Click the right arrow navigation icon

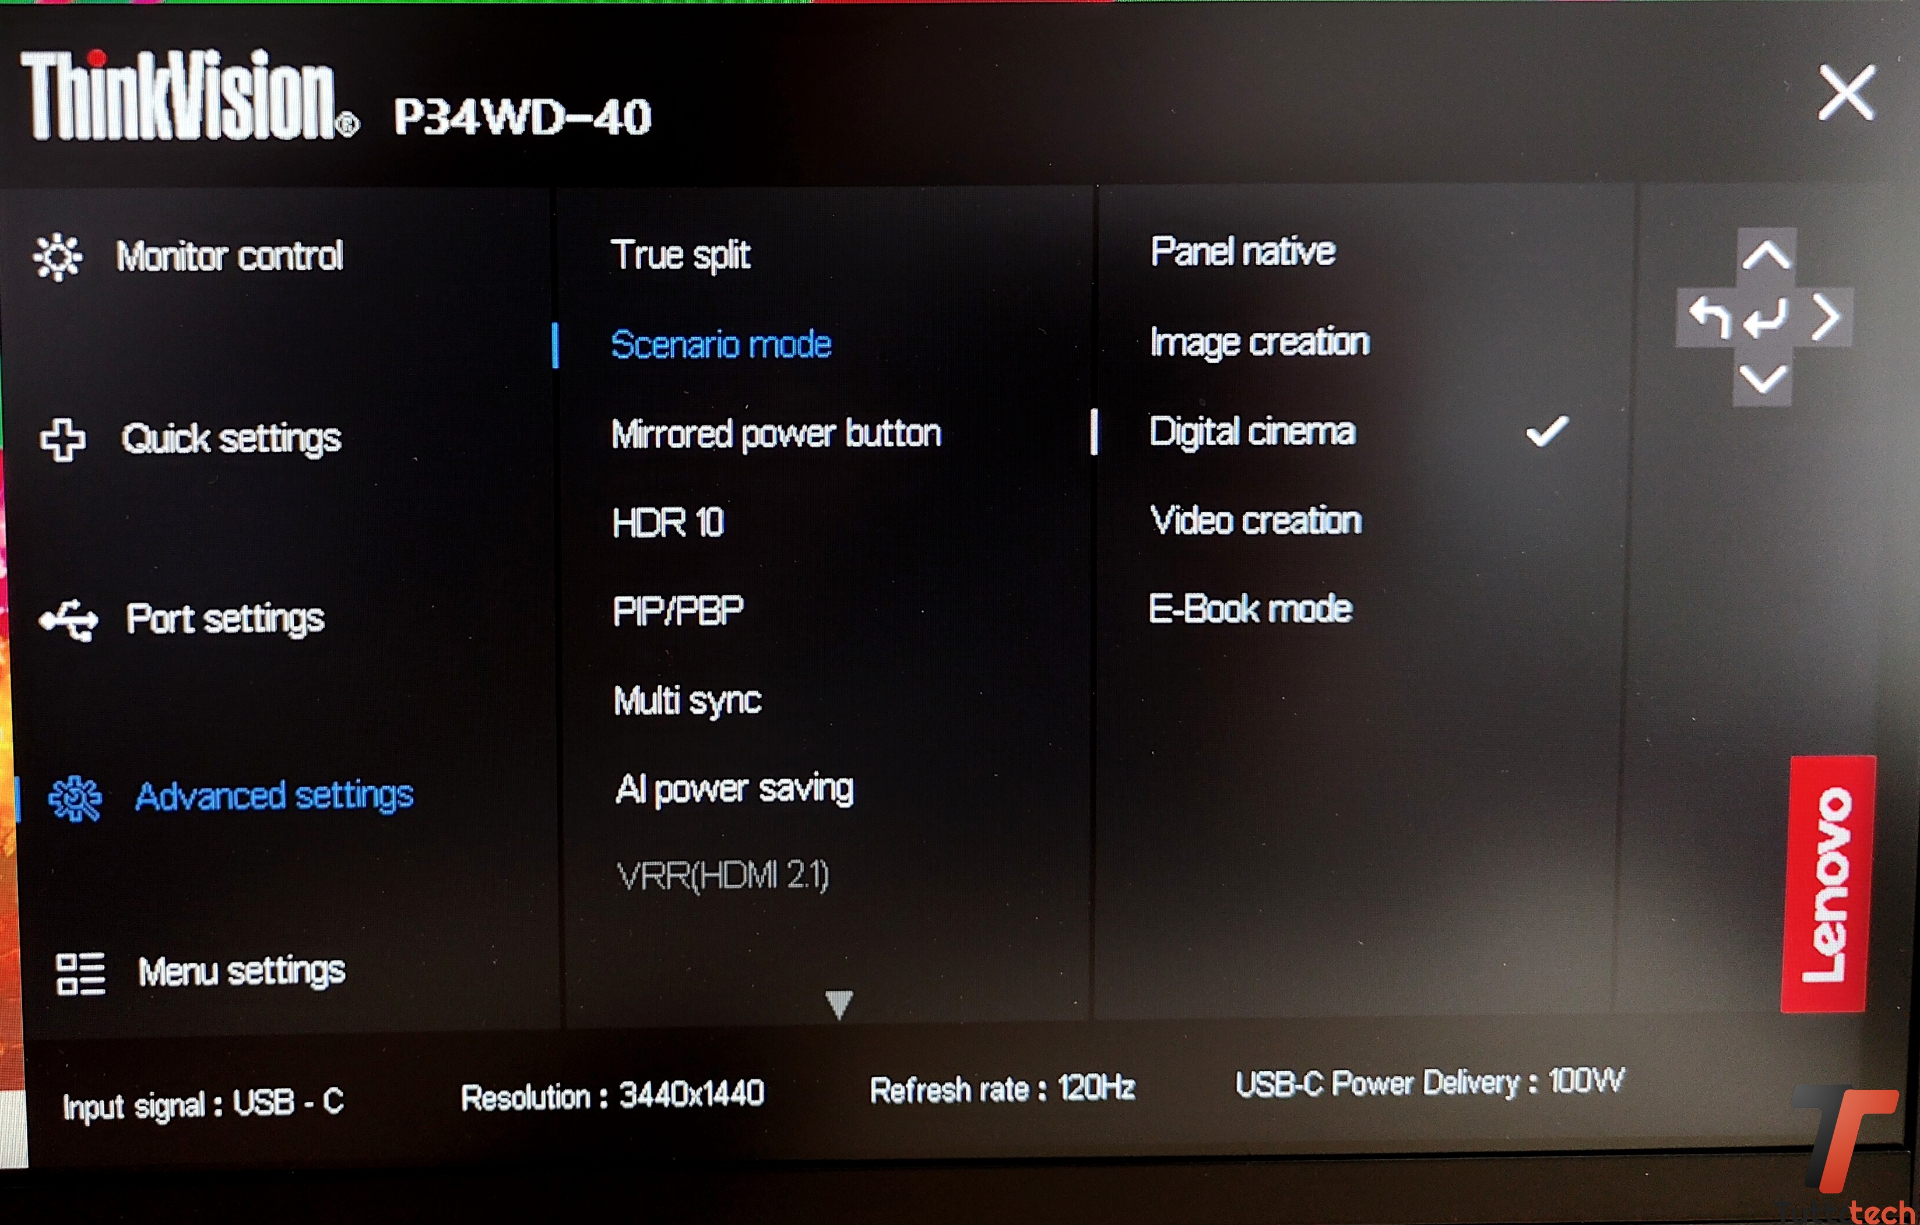pyautogui.click(x=1826, y=318)
